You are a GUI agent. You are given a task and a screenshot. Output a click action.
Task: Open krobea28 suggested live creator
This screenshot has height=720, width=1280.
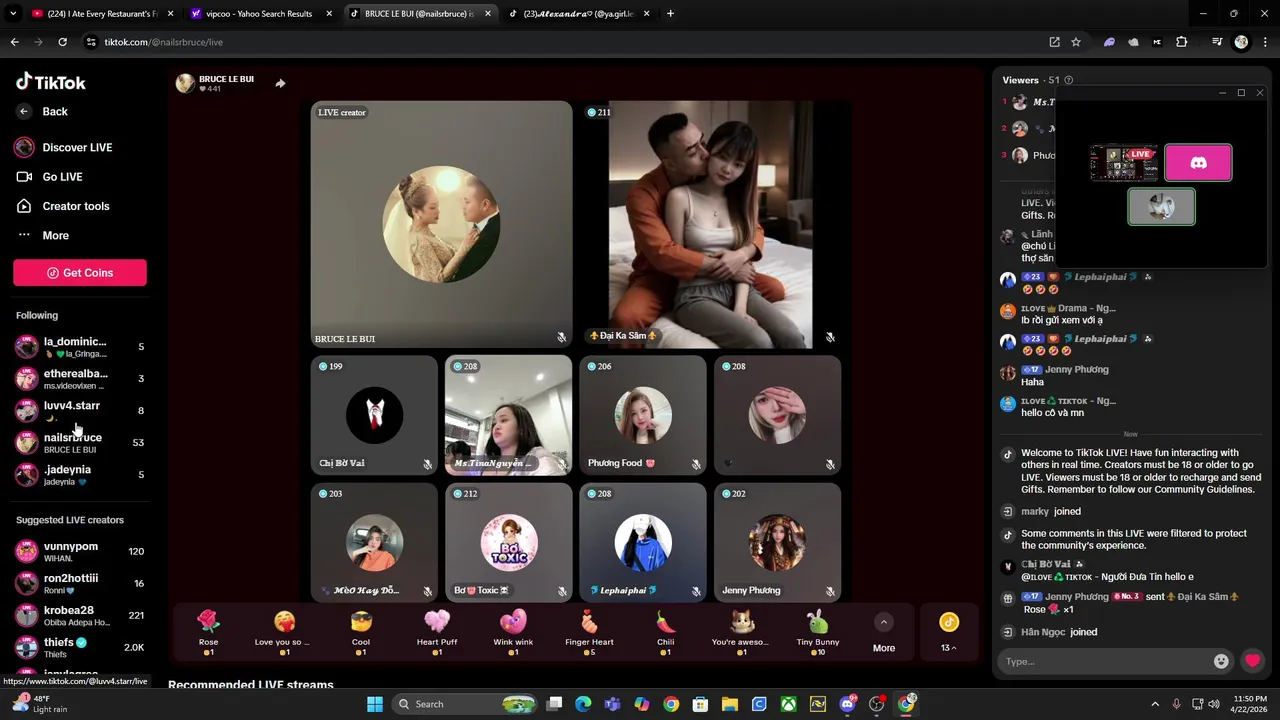[80, 615]
